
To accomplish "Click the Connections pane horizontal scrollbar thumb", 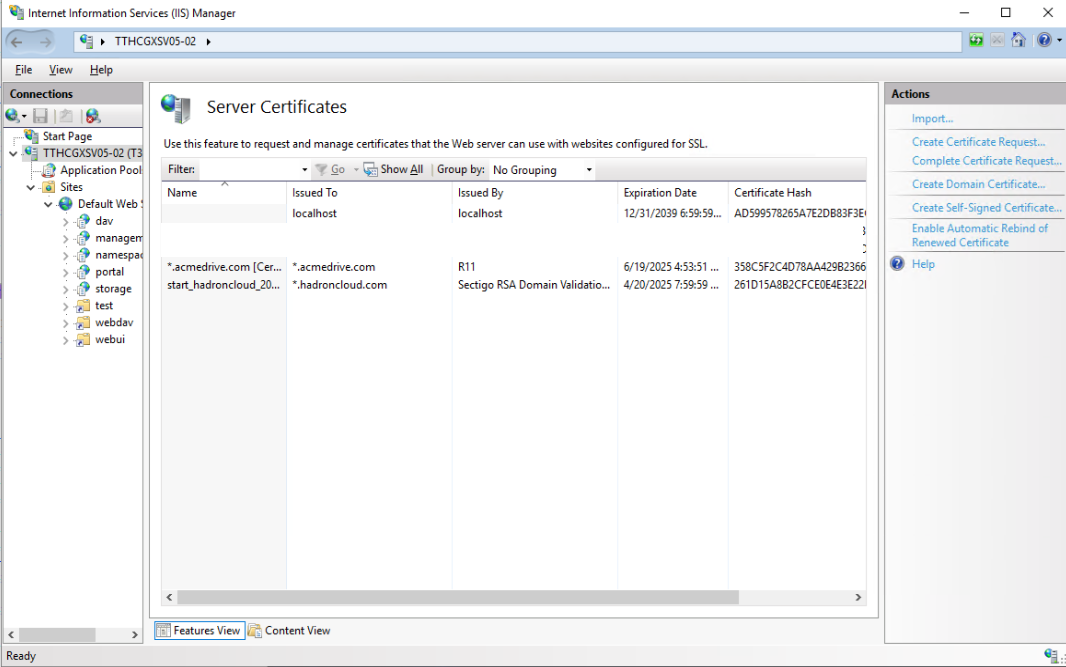I will tap(57, 634).
